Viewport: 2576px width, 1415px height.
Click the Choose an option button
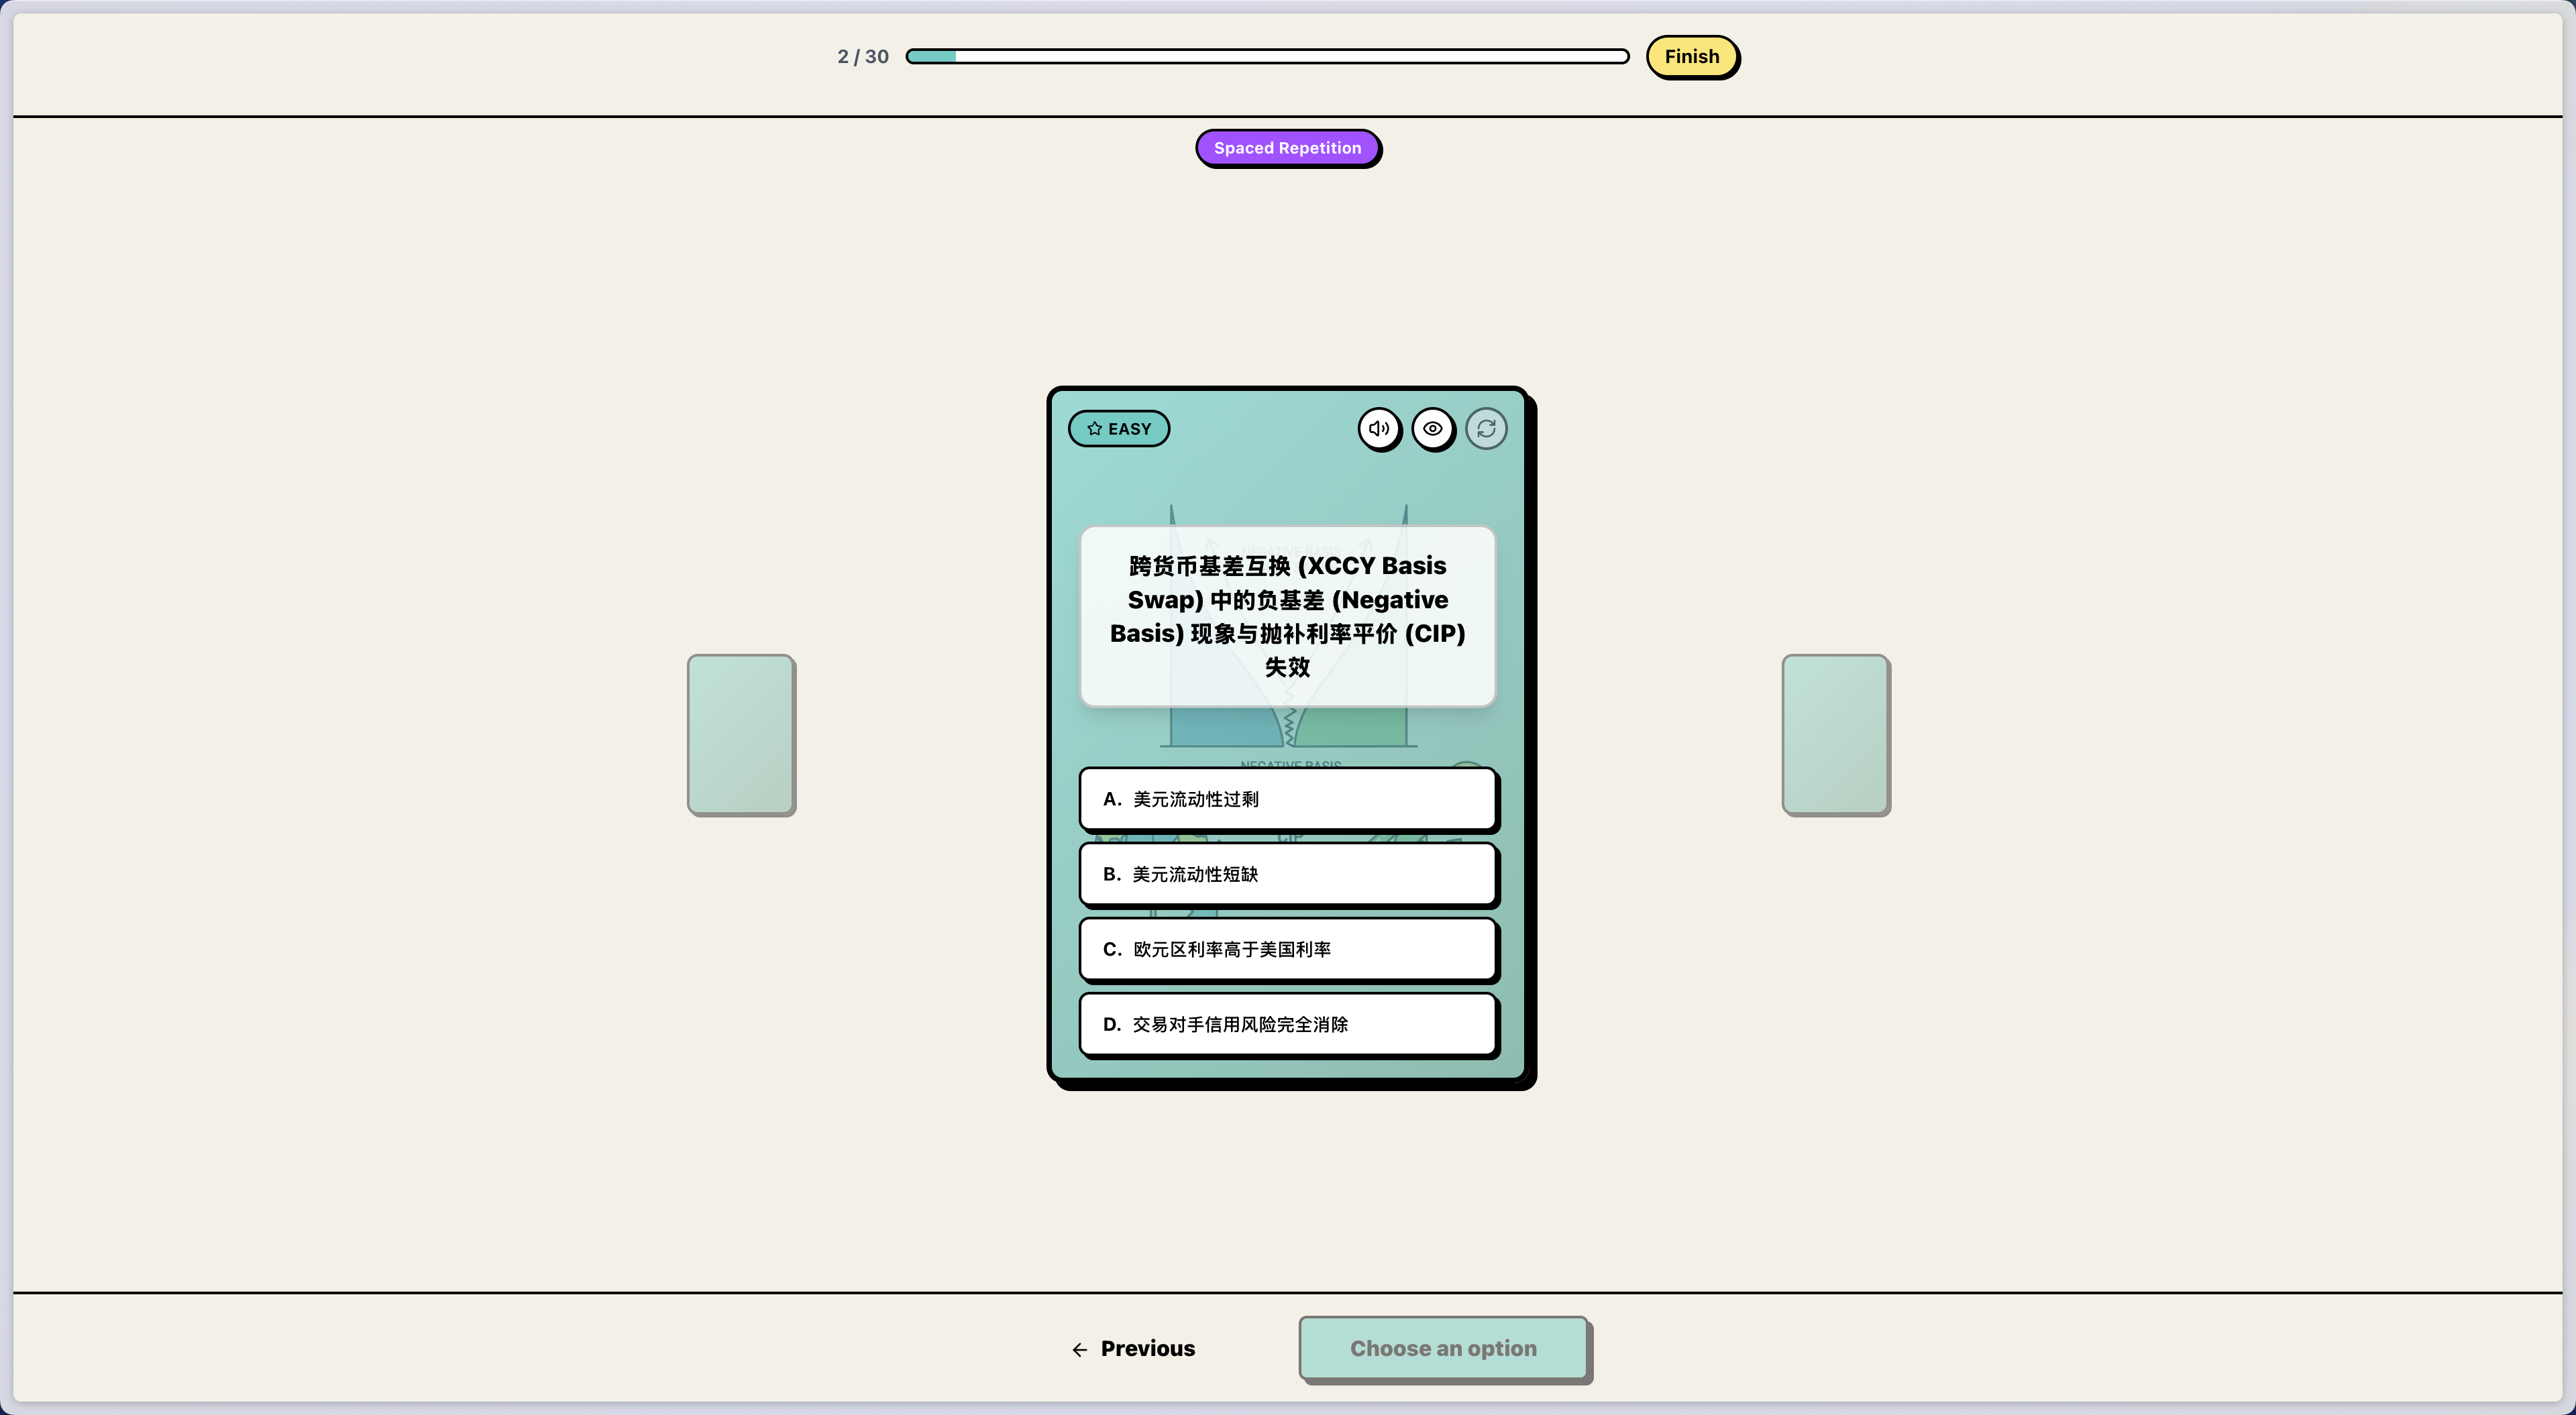pos(1442,1348)
